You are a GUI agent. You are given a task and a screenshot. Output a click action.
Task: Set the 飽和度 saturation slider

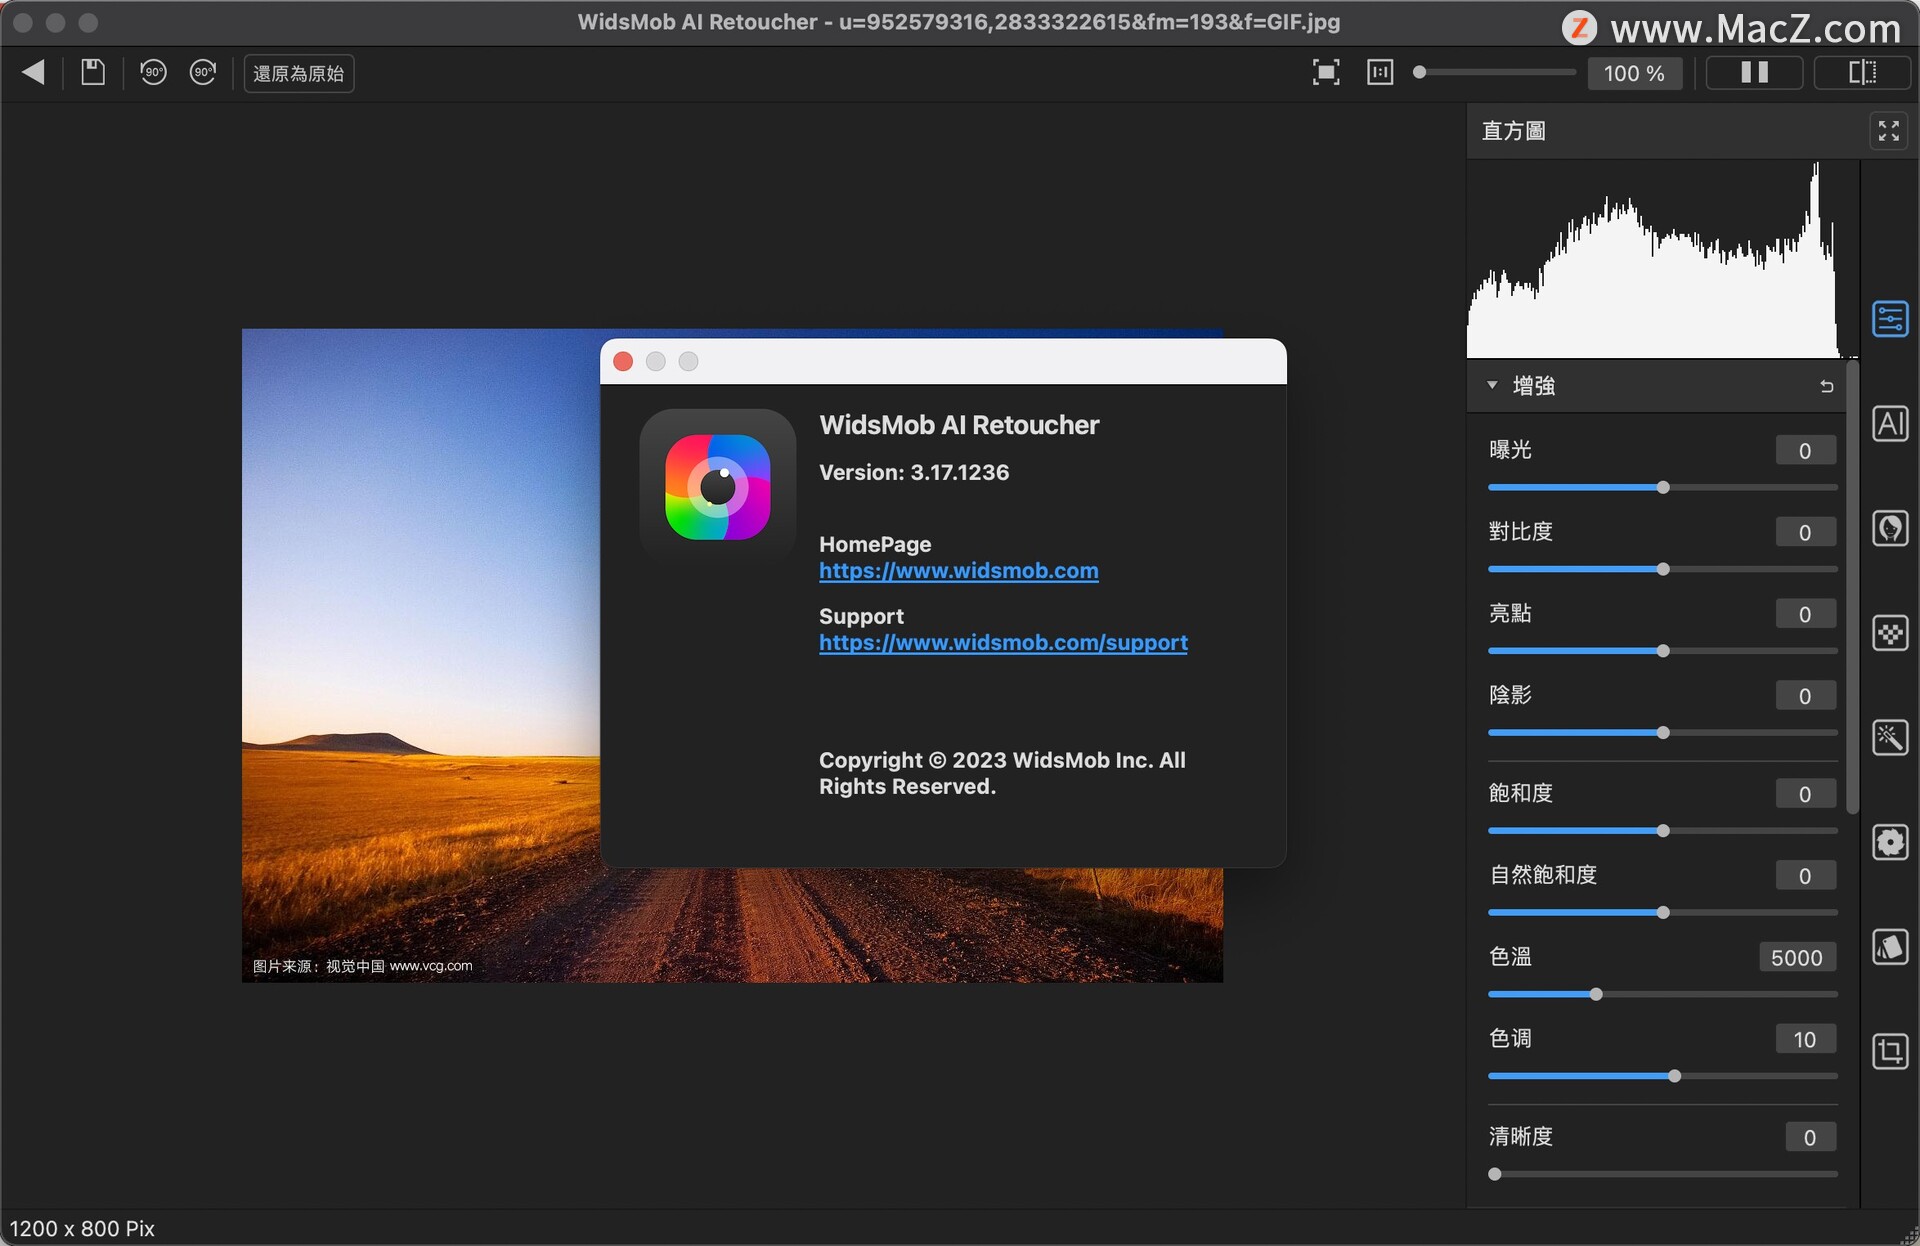(x=1663, y=831)
